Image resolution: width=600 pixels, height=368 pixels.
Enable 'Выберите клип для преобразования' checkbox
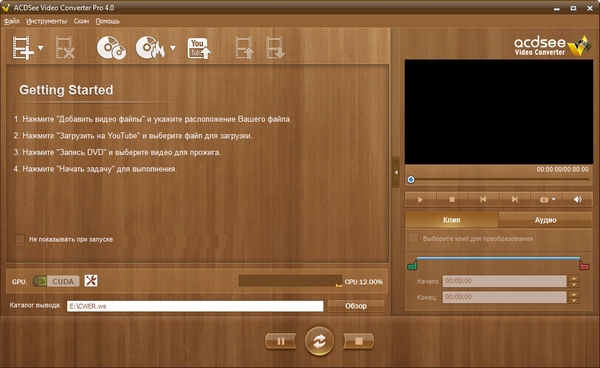(413, 238)
